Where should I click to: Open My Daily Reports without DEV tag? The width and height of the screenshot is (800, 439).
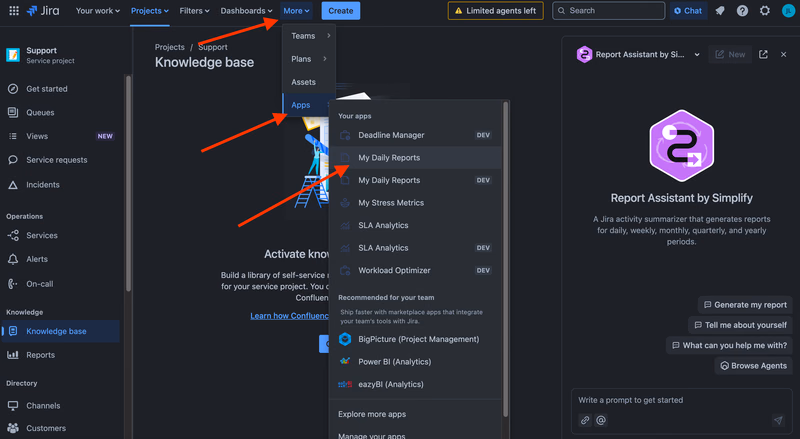coord(415,158)
